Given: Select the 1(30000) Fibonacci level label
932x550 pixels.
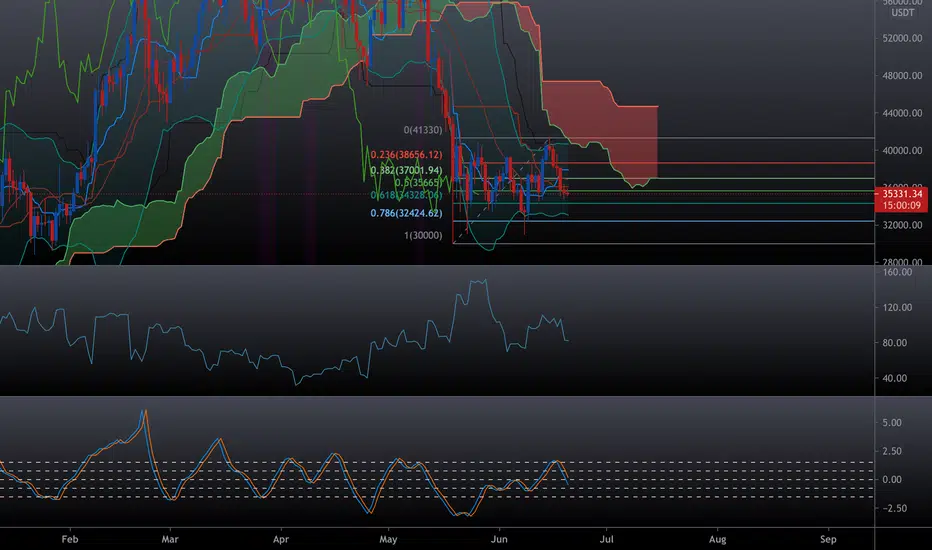Looking at the screenshot, I should pos(423,235).
